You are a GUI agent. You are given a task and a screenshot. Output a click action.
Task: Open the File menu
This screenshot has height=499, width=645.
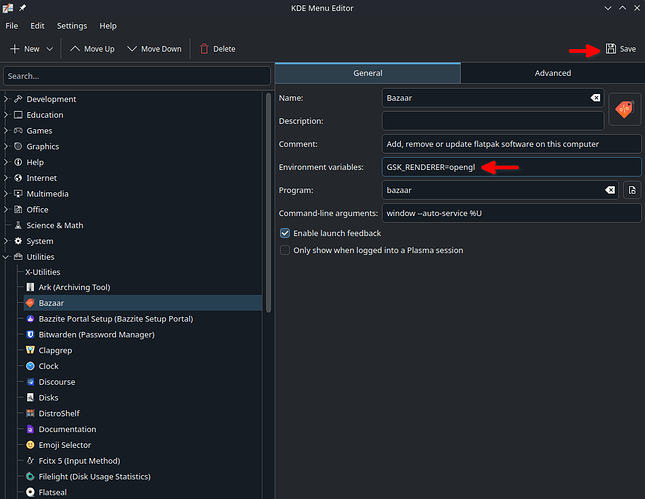[x=12, y=26]
